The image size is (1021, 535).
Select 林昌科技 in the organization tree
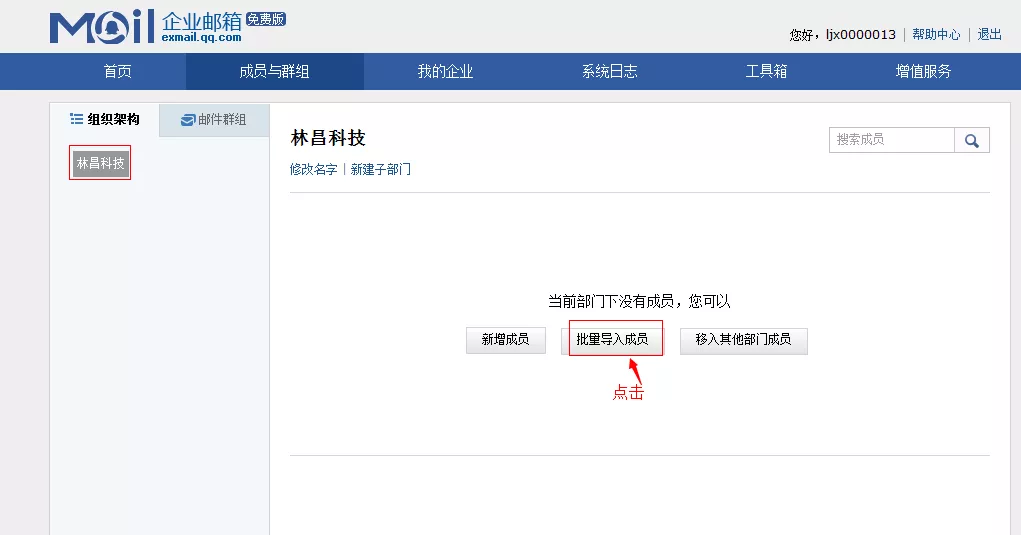[x=100, y=163]
